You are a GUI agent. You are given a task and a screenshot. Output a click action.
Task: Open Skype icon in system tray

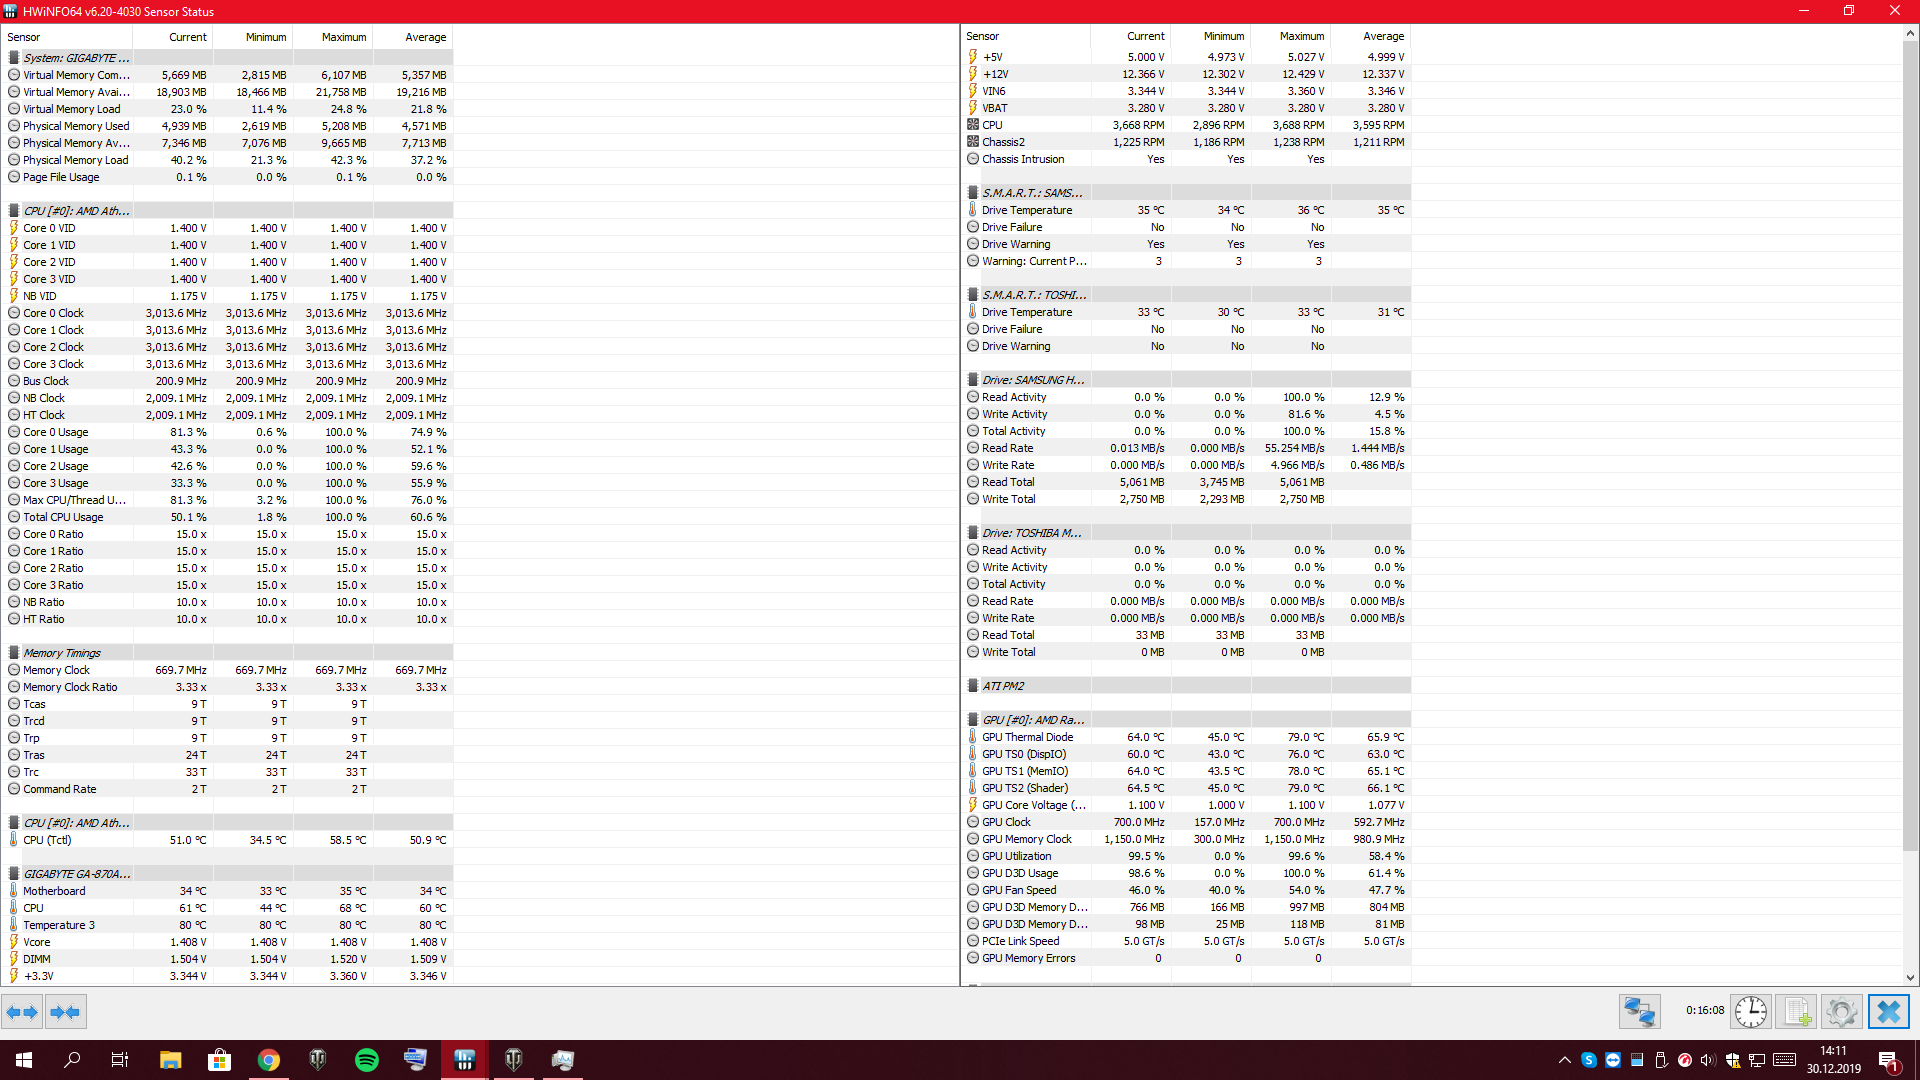(x=1589, y=1060)
